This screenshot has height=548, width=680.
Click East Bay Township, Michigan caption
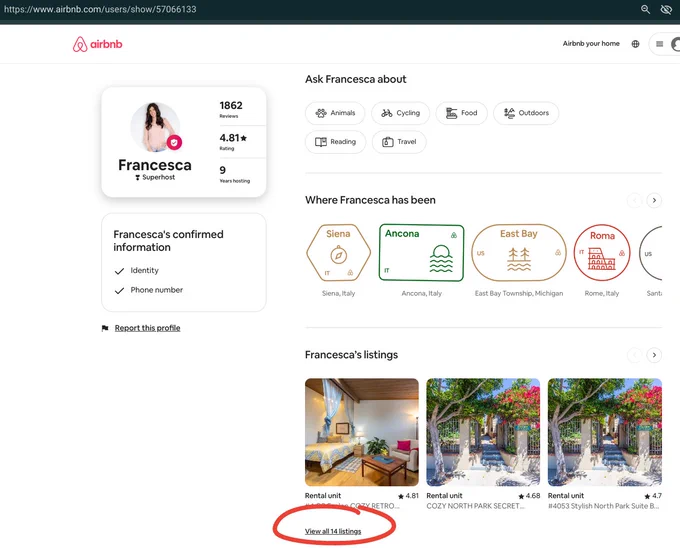tap(519, 294)
